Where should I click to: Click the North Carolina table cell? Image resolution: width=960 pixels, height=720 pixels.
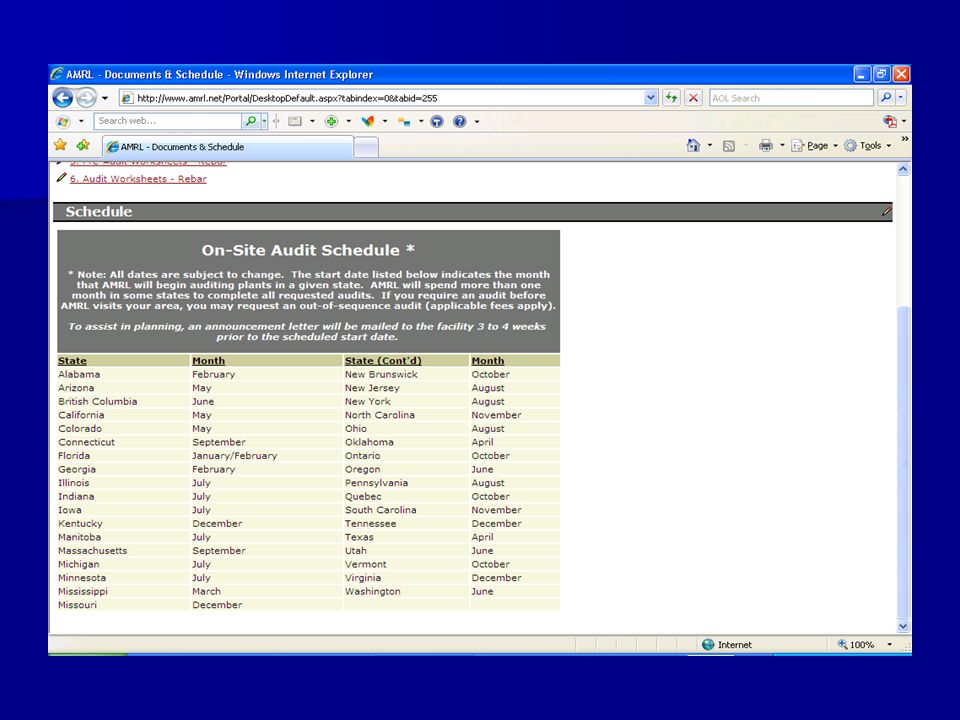tap(406, 415)
